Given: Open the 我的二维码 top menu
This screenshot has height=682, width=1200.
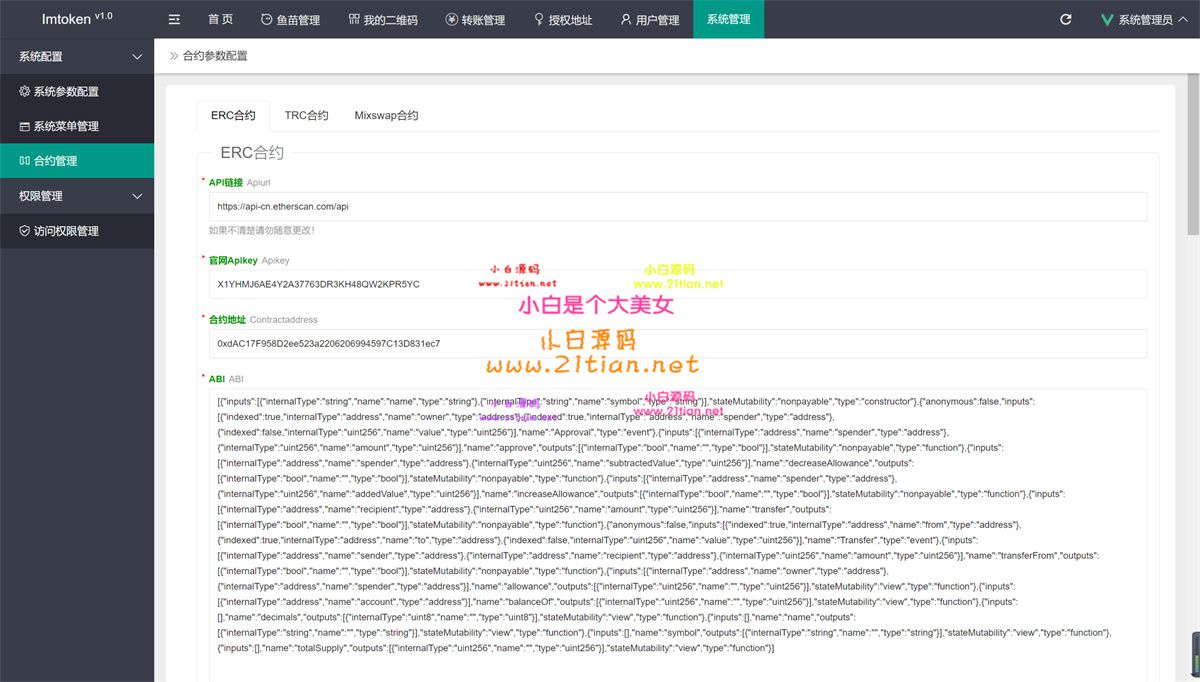Looking at the screenshot, I should (383, 19).
